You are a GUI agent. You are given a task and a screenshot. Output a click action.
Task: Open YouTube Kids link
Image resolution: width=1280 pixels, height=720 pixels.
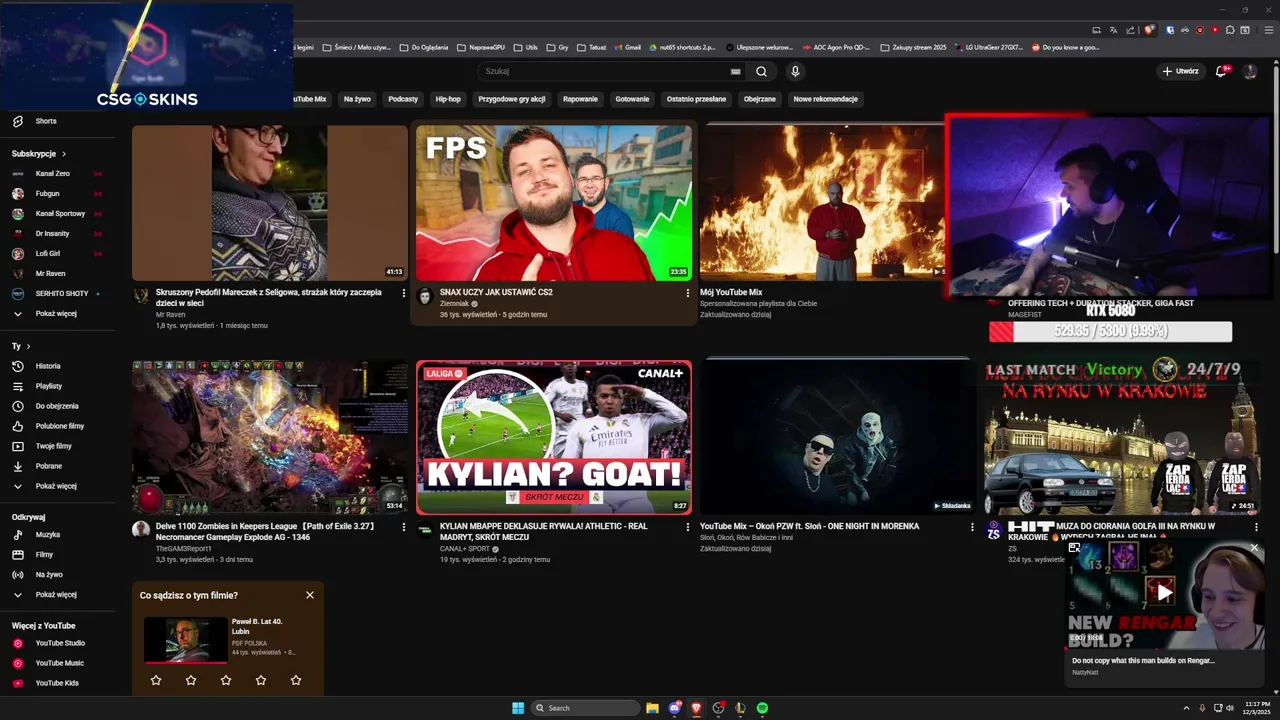coord(56,683)
